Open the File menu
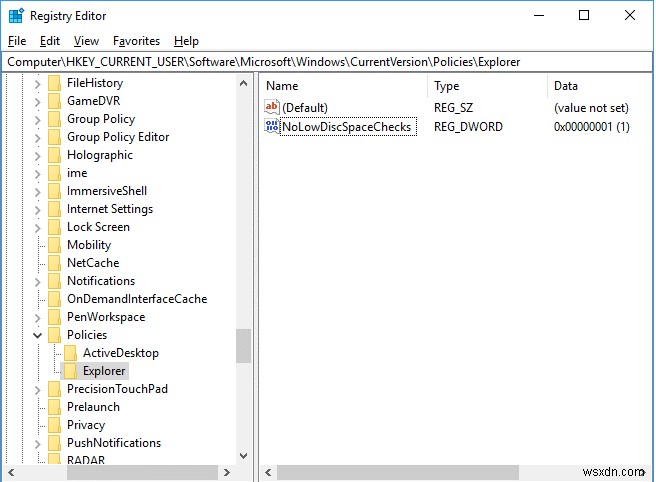Viewport: 656px width, 482px height. (x=17, y=41)
